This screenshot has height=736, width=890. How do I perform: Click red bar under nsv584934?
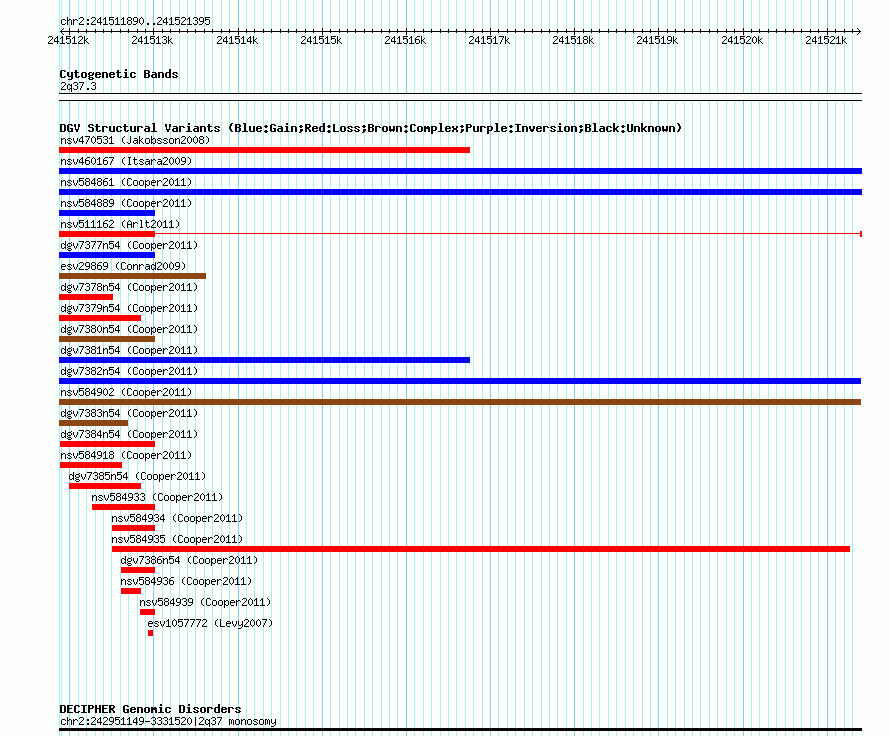(133, 528)
